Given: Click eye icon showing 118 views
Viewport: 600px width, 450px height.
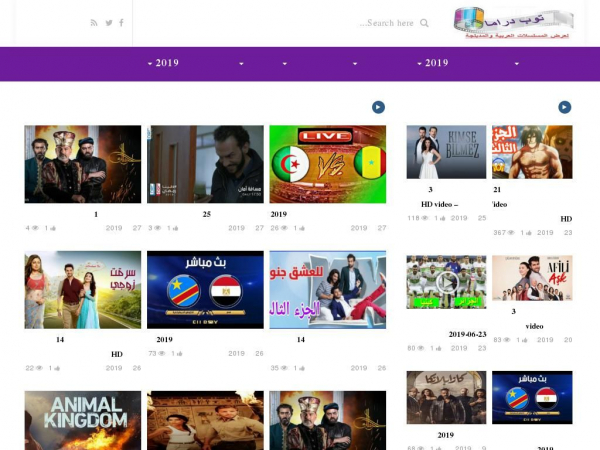Looking at the screenshot, I should tap(424, 218).
